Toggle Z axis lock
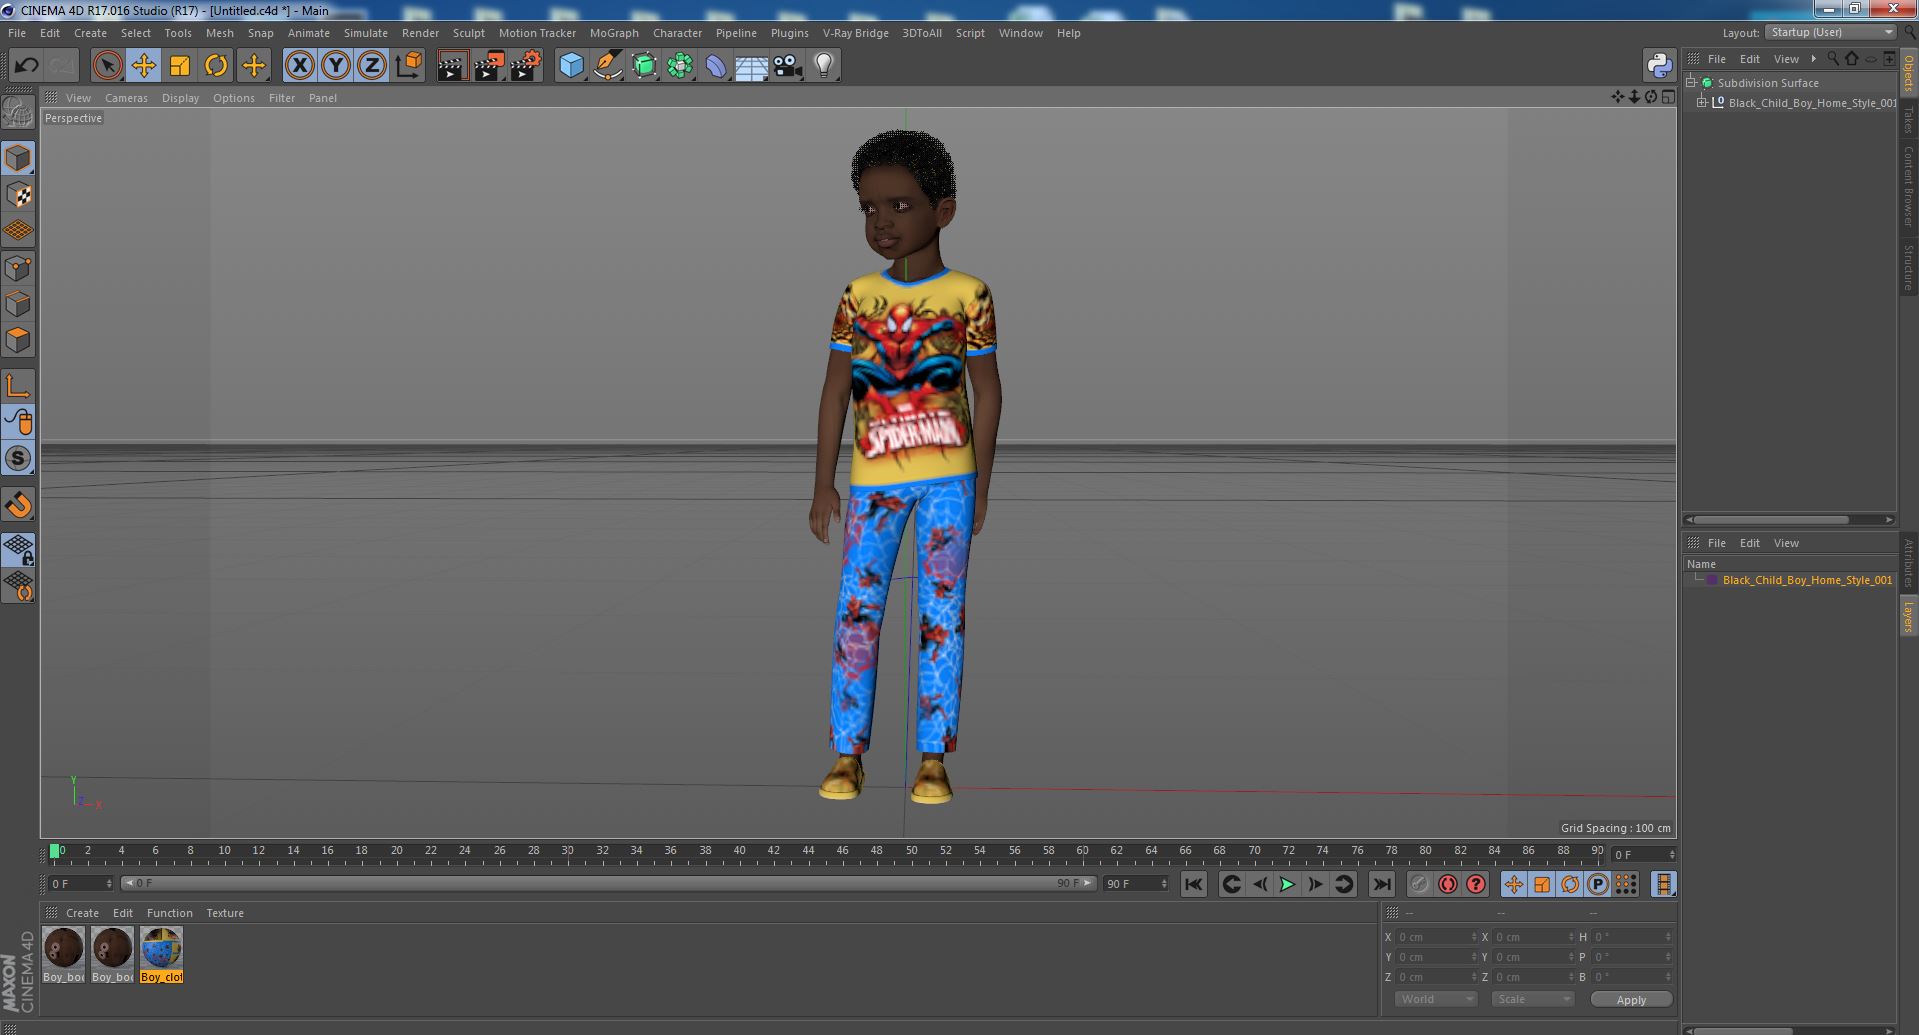 371,66
